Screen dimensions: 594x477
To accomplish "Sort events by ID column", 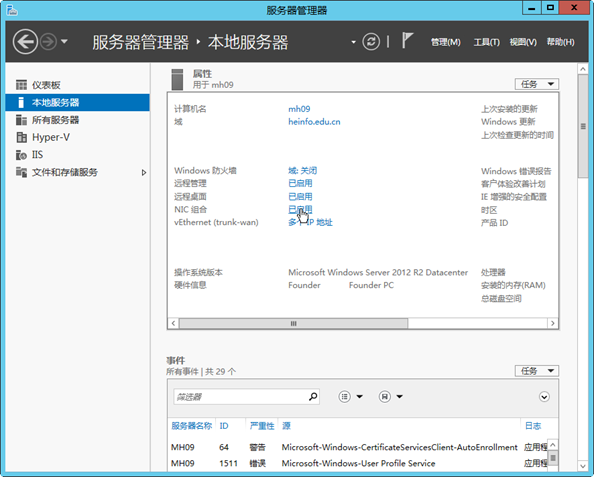I will point(224,426).
